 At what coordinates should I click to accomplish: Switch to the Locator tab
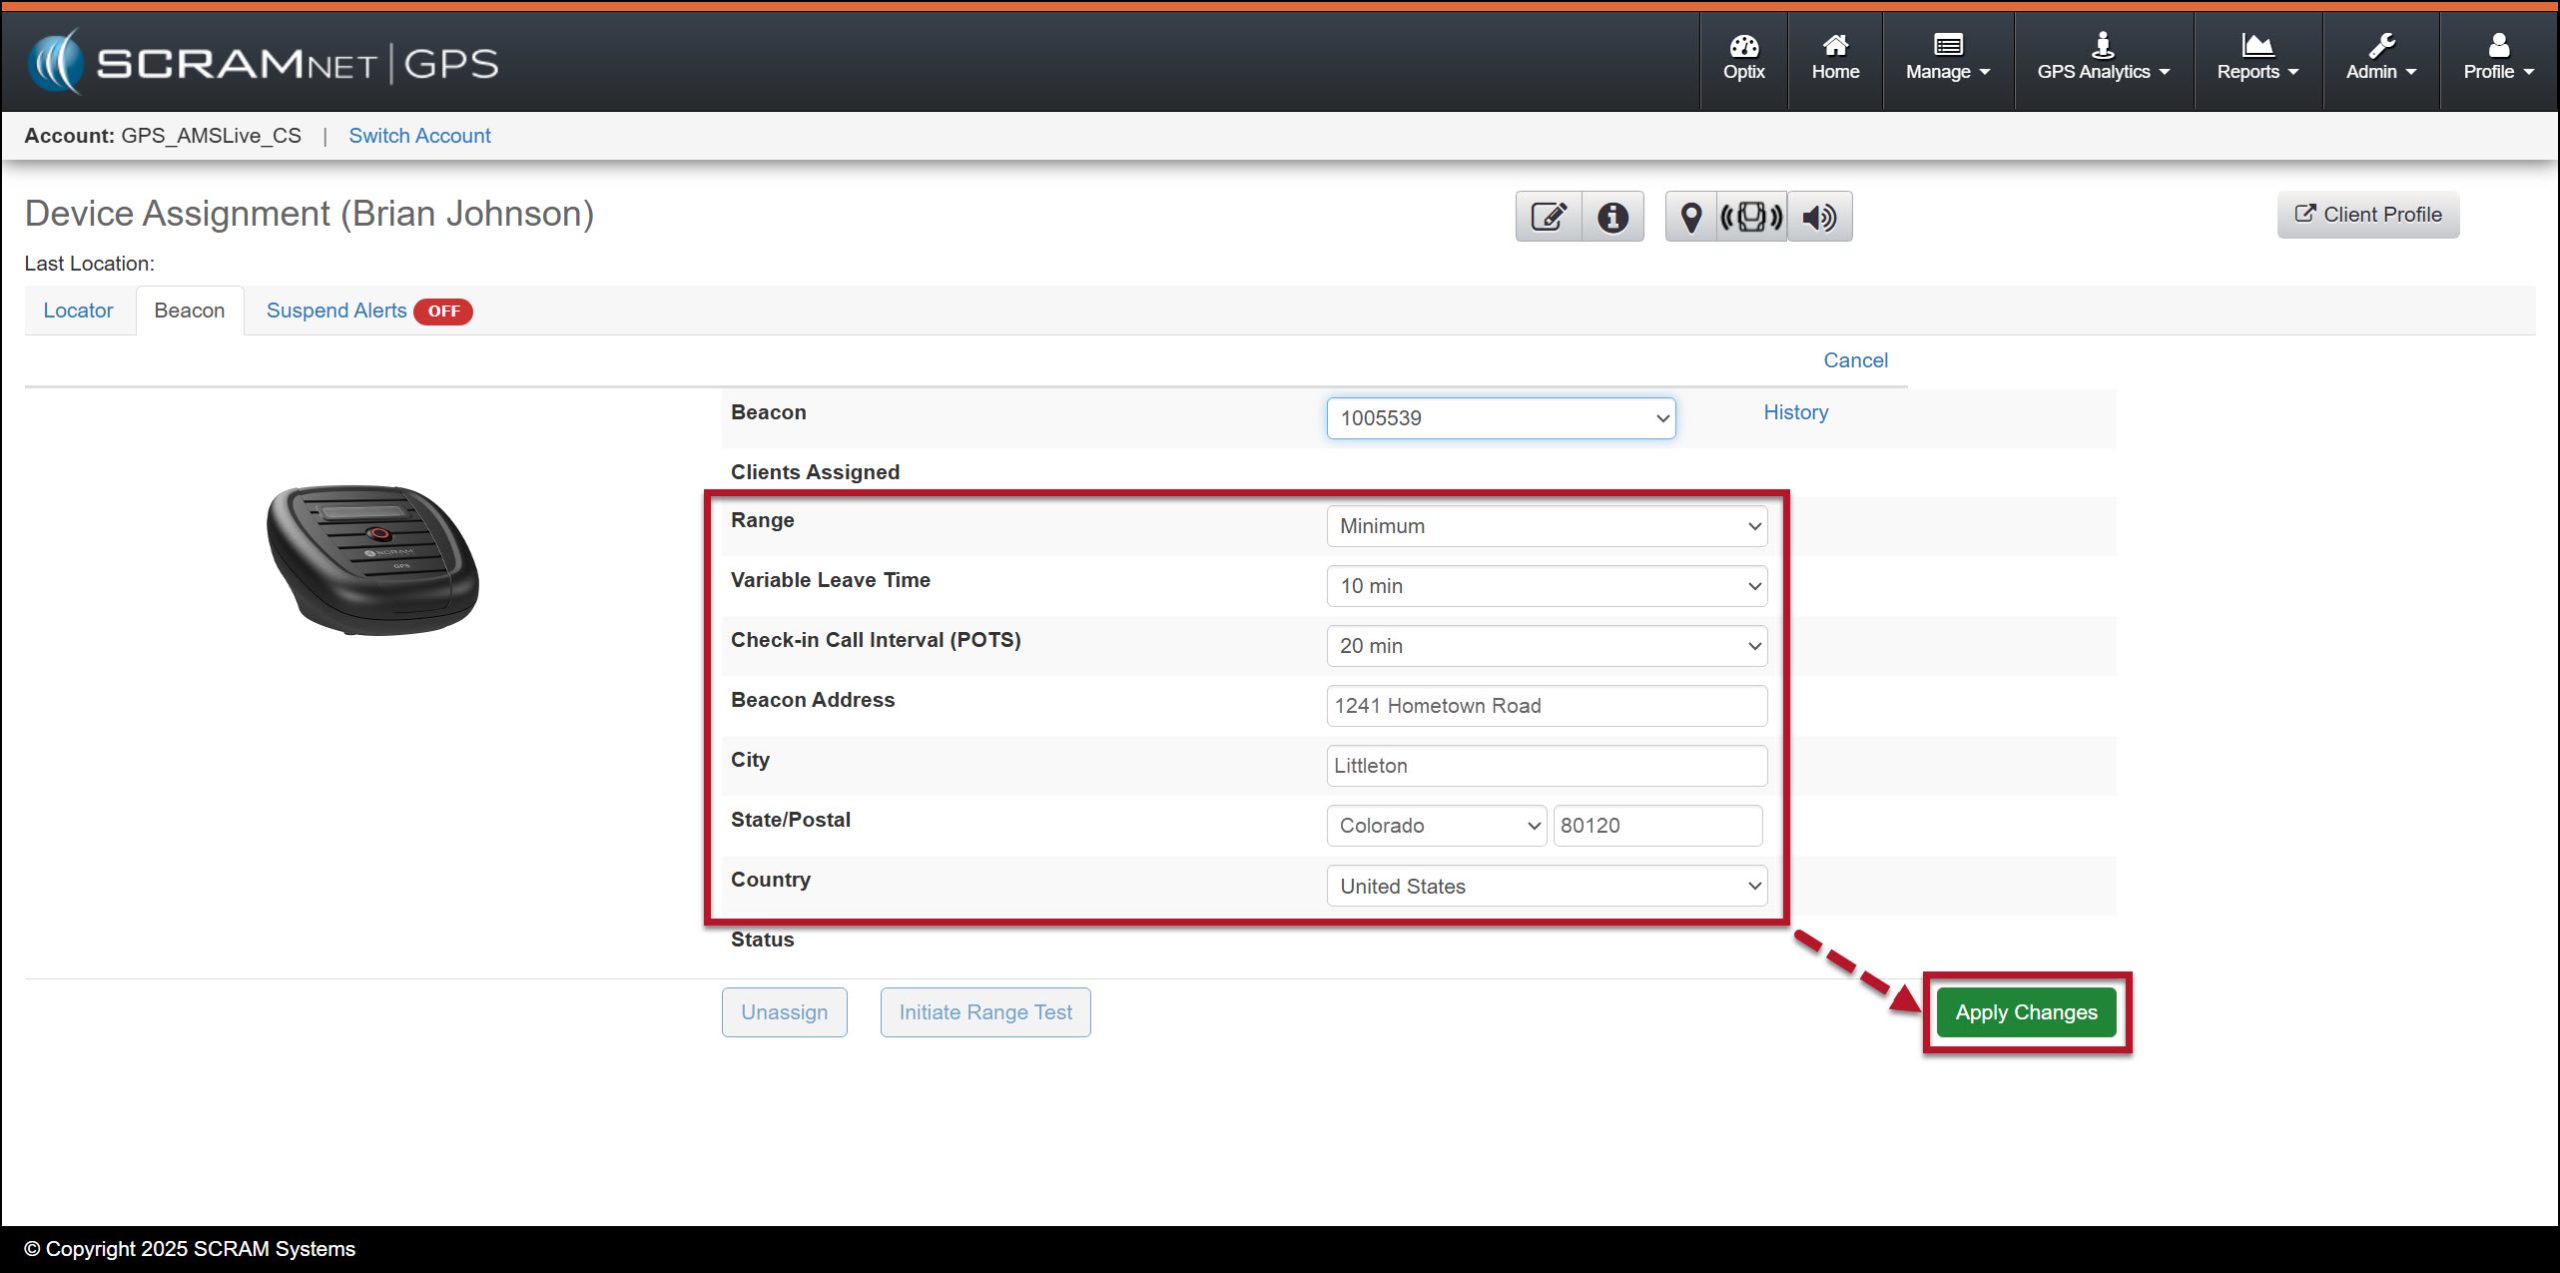pyautogui.click(x=78, y=311)
